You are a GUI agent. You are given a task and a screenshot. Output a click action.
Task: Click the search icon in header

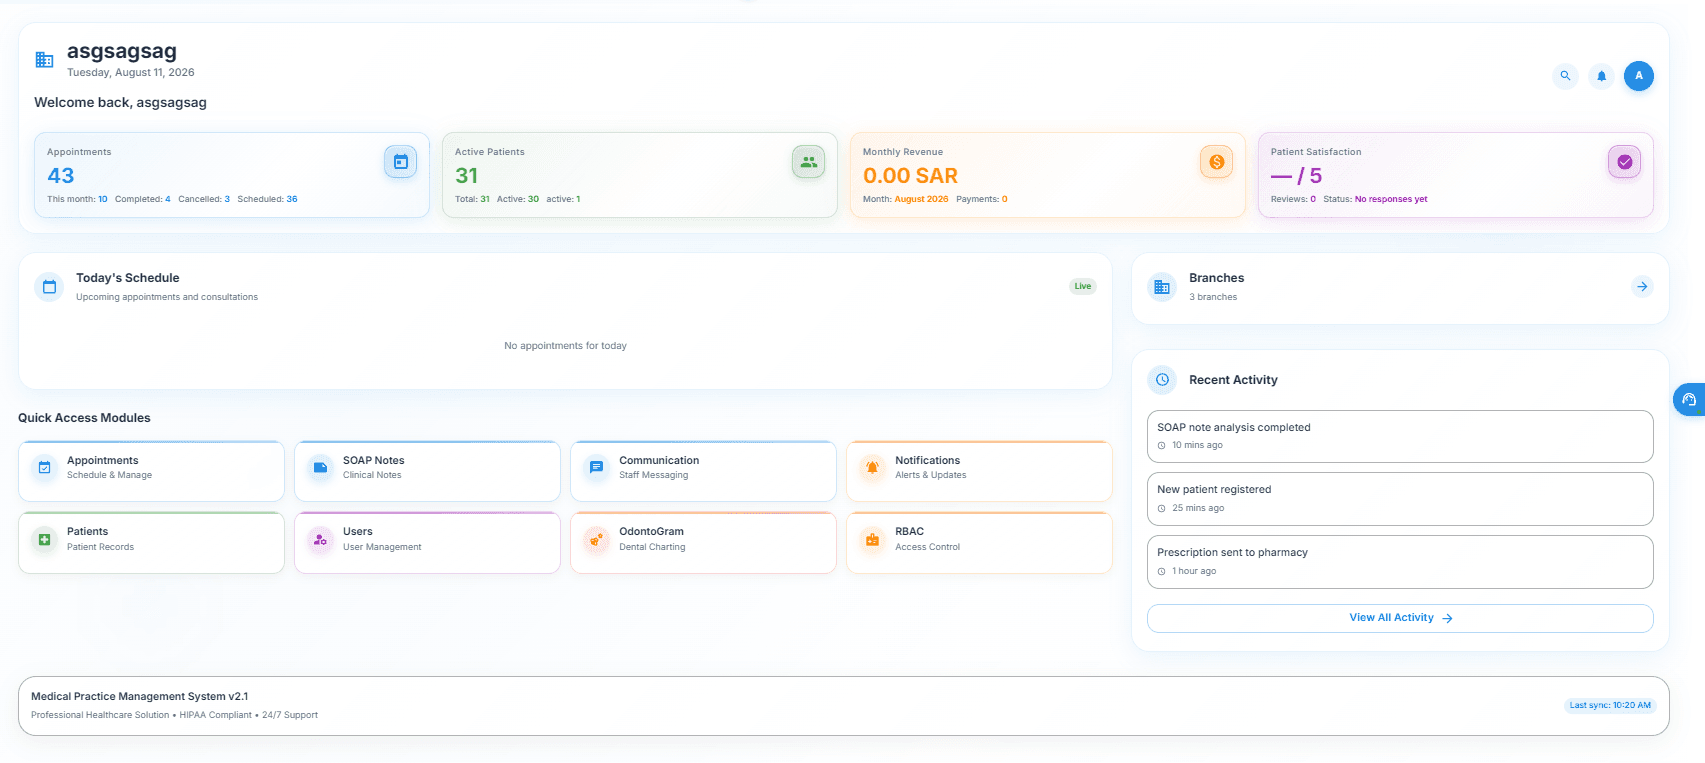click(1565, 76)
